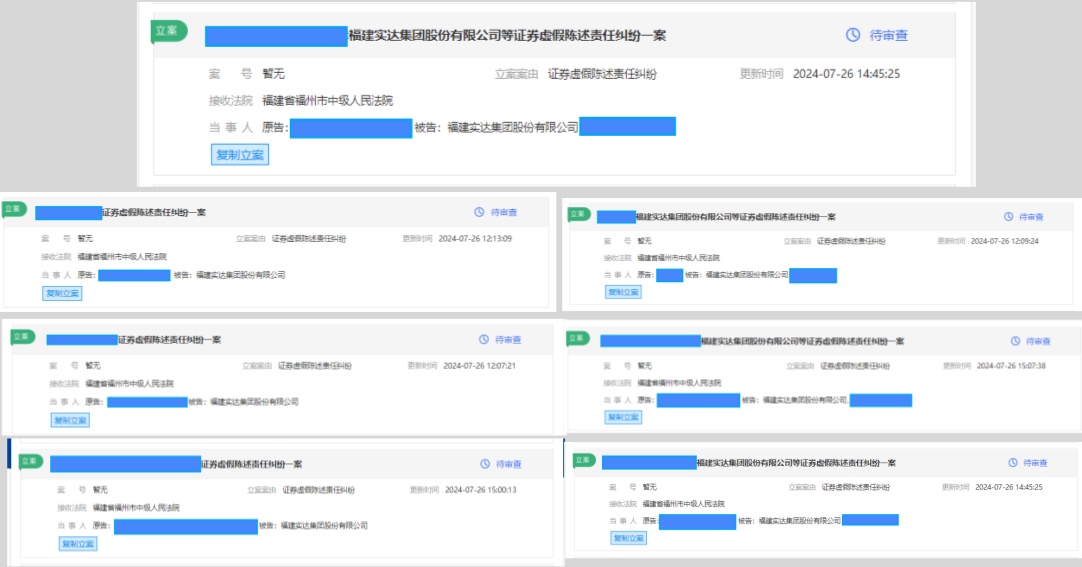Click 复制立案 in the 12:07:21 case card
The width and height of the screenshot is (1082, 567).
[x=70, y=419]
